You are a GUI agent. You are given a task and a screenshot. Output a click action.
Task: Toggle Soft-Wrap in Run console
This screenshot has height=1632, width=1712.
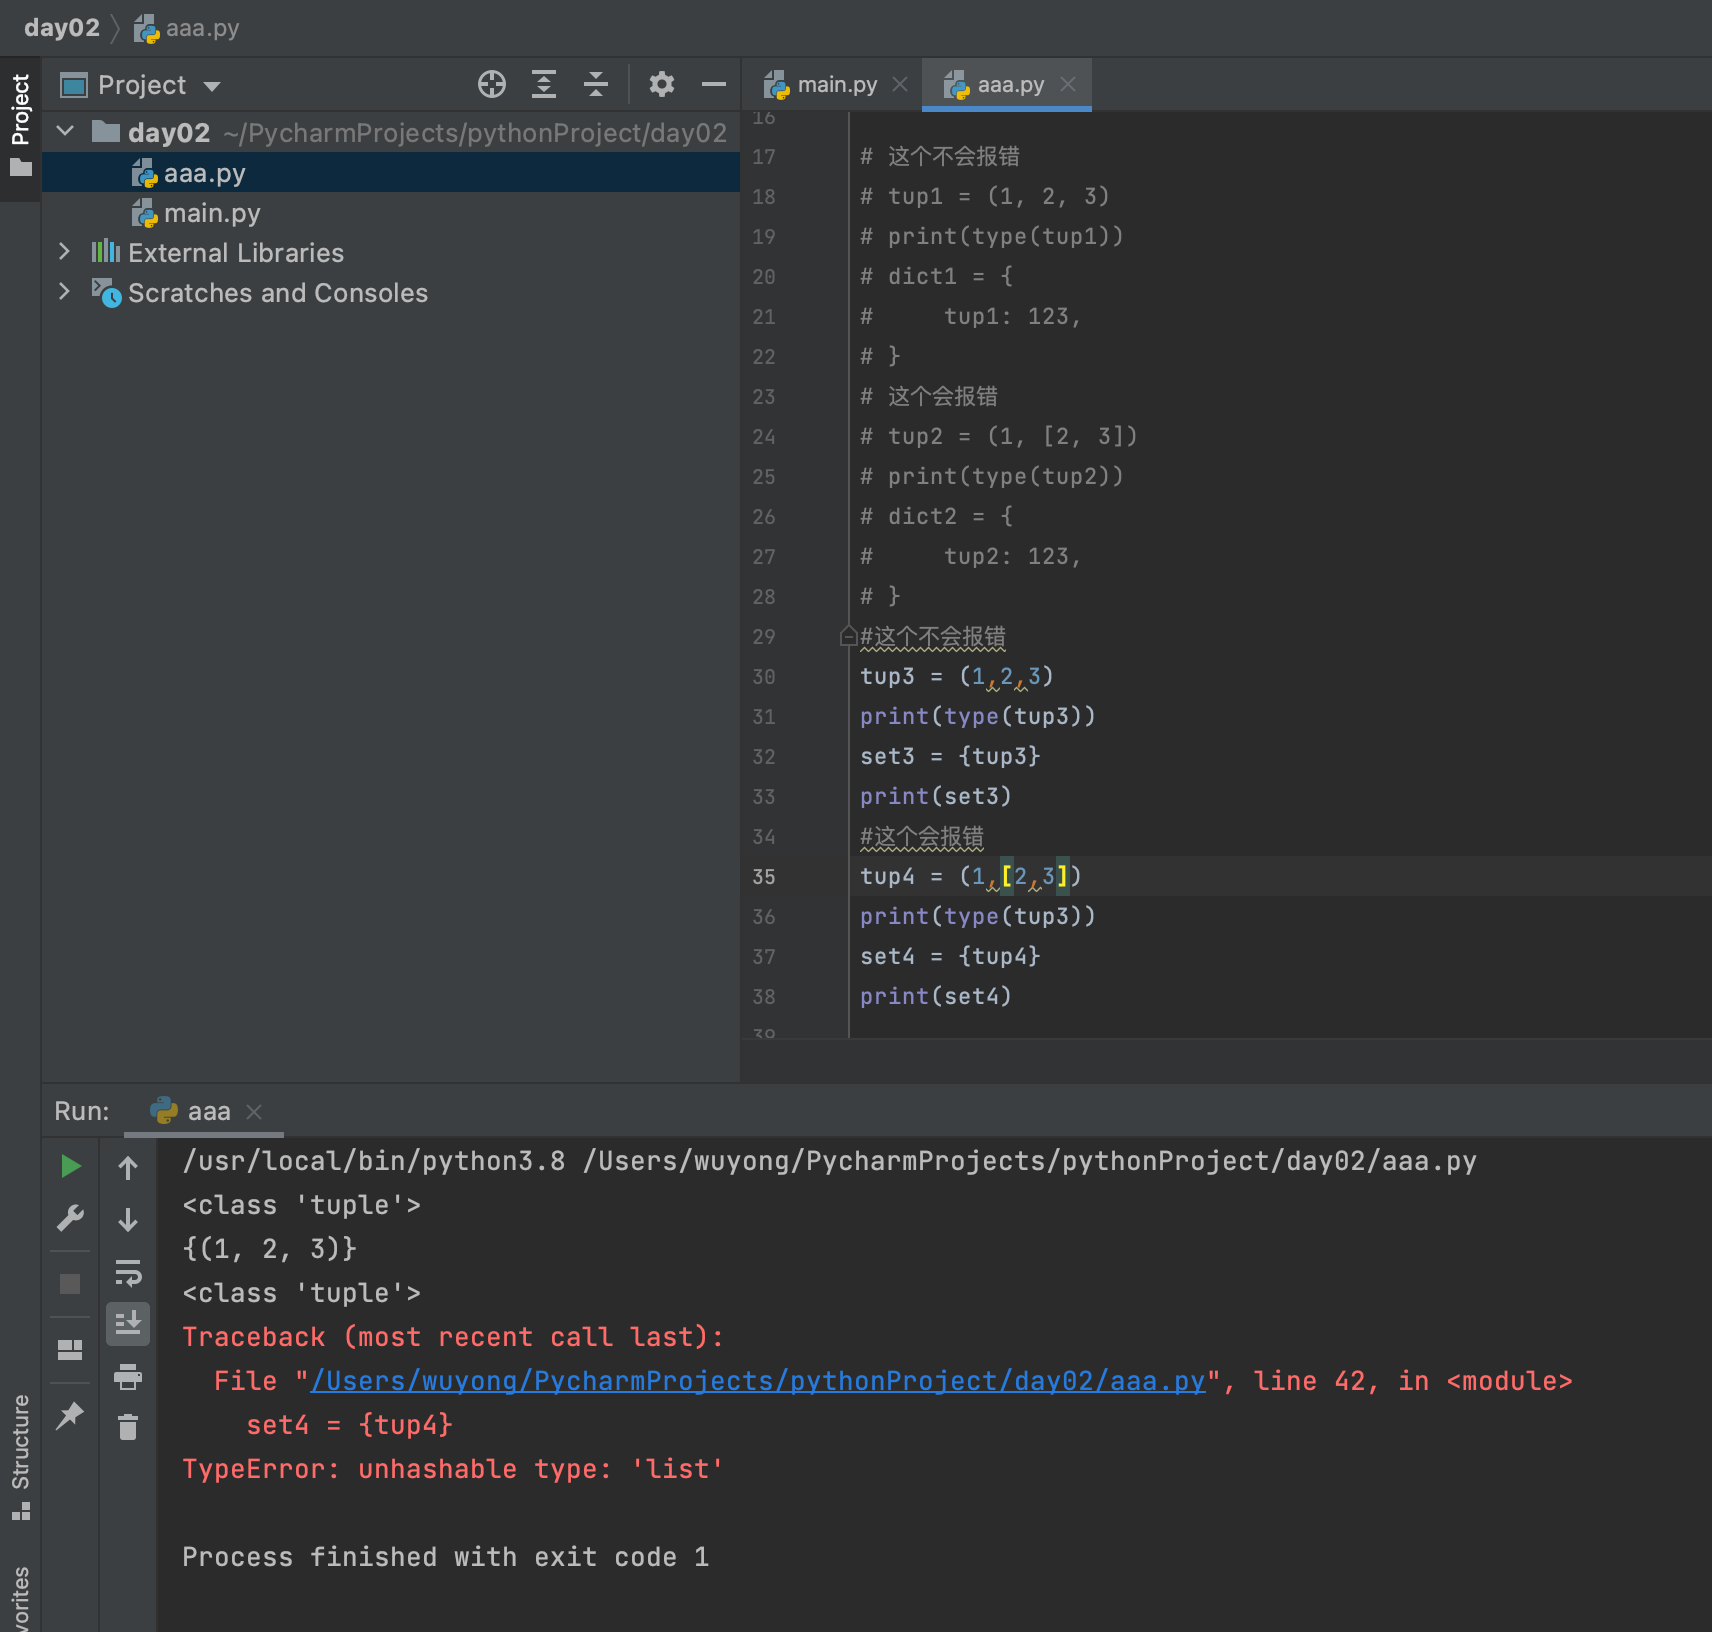[128, 1272]
